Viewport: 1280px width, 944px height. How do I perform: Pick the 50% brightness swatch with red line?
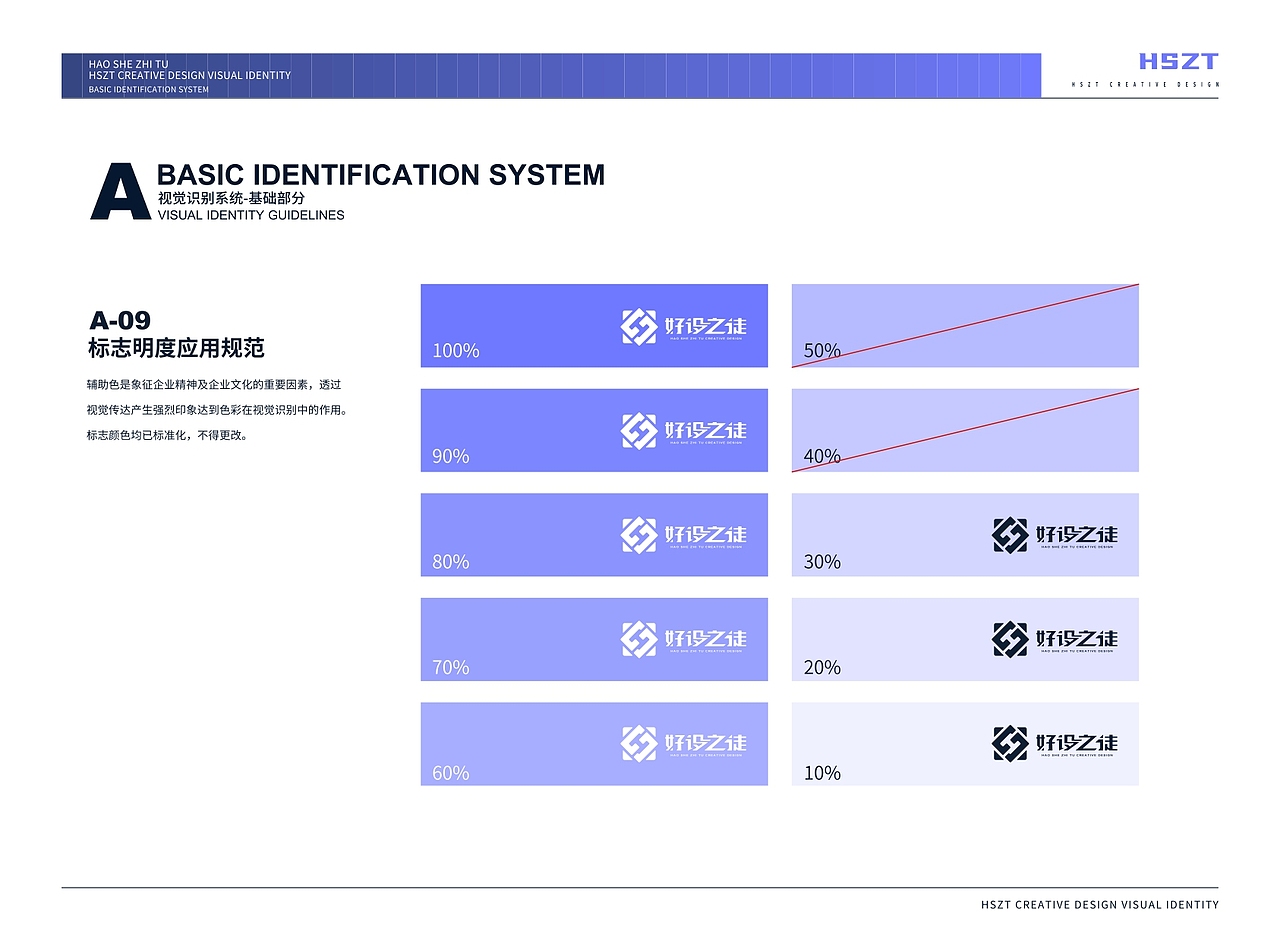(965, 326)
